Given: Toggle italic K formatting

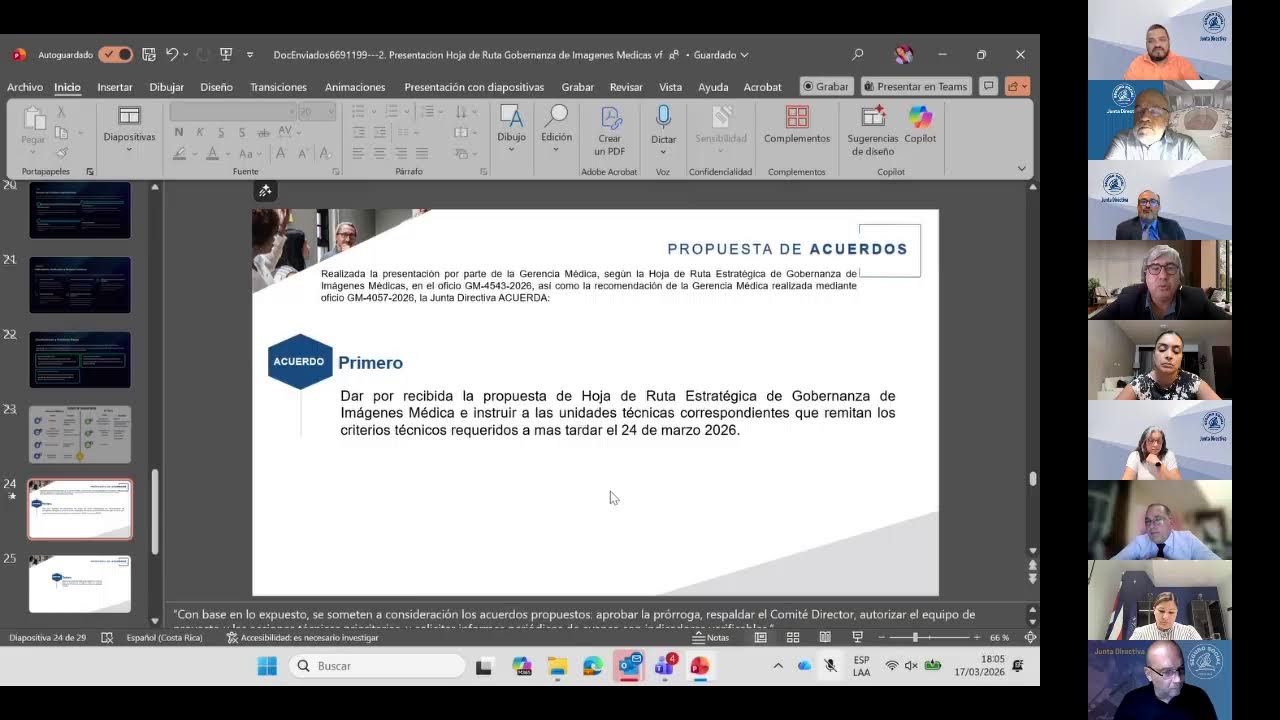Looking at the screenshot, I should (200, 132).
